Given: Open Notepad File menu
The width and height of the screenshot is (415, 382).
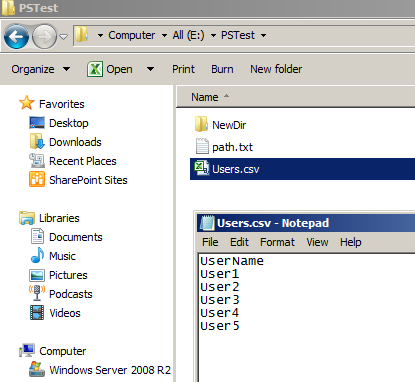Looking at the screenshot, I should 210,242.
